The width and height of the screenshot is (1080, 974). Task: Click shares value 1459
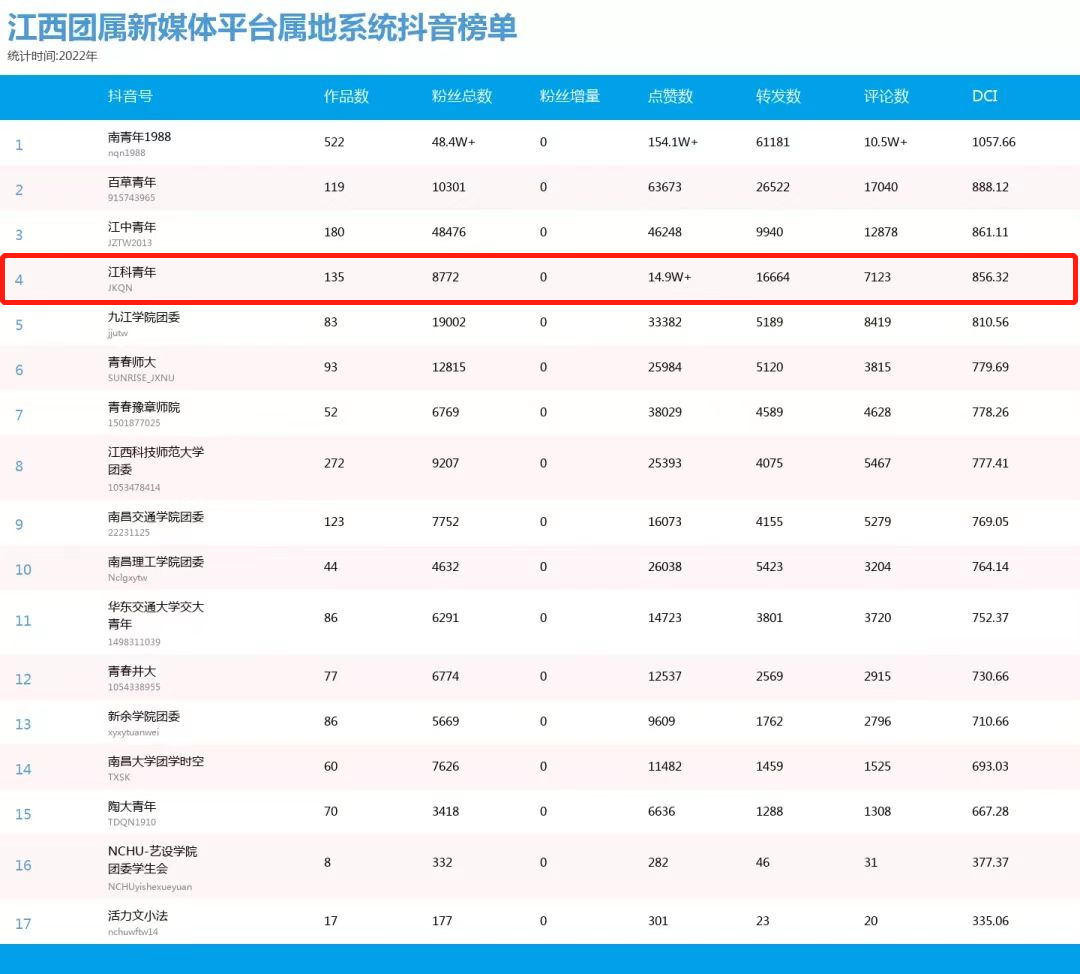click(x=769, y=766)
